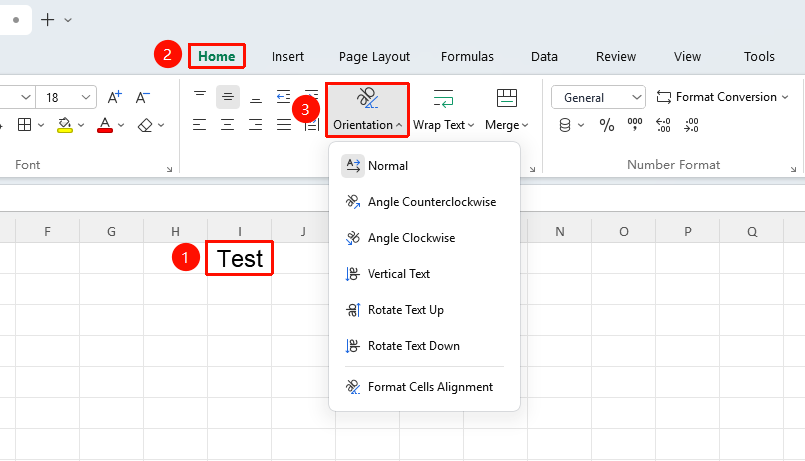Select column F header
The height and width of the screenshot is (461, 805).
[47, 232]
